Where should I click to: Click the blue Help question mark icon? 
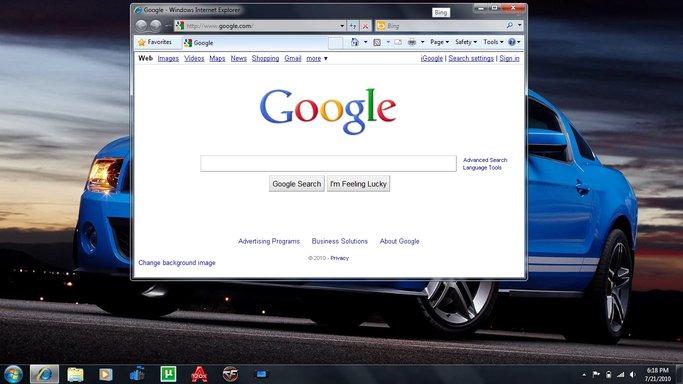tap(512, 42)
